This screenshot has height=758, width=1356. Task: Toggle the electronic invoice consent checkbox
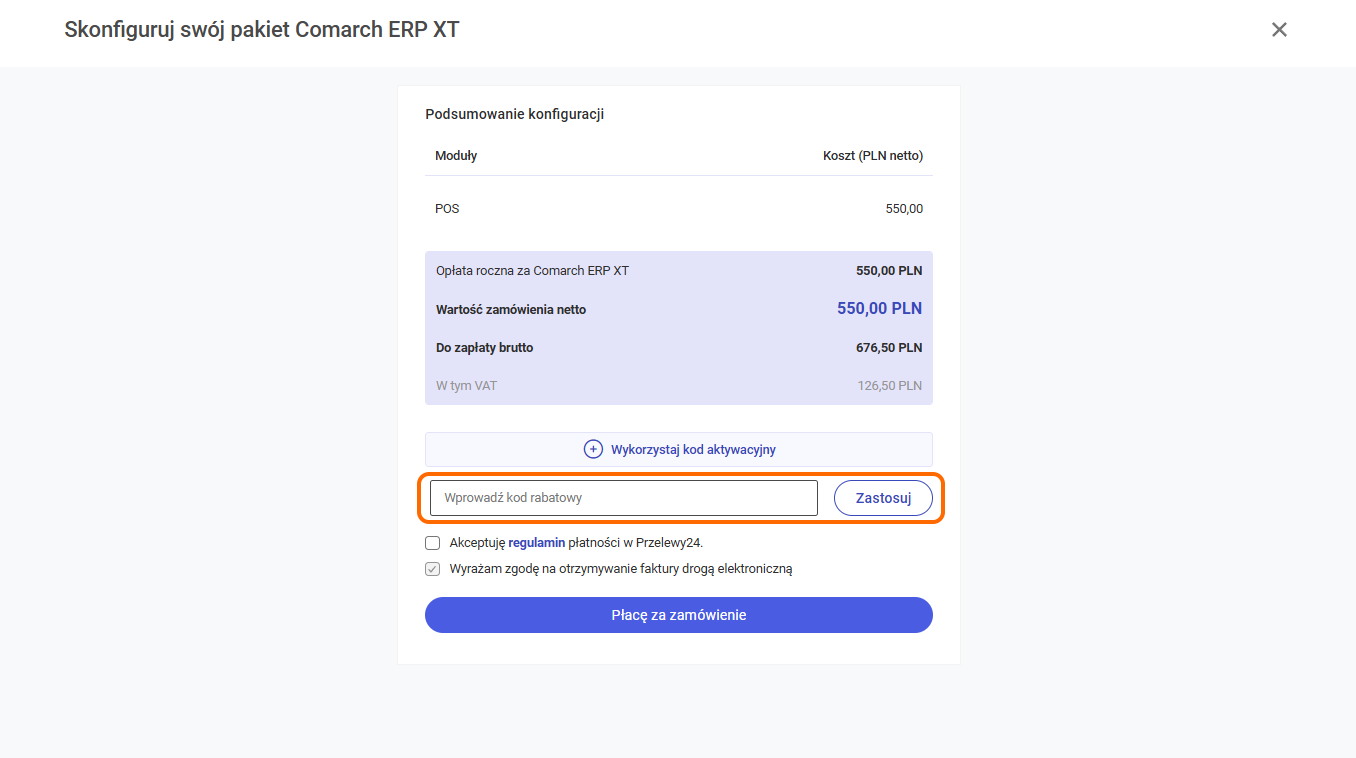click(x=433, y=569)
